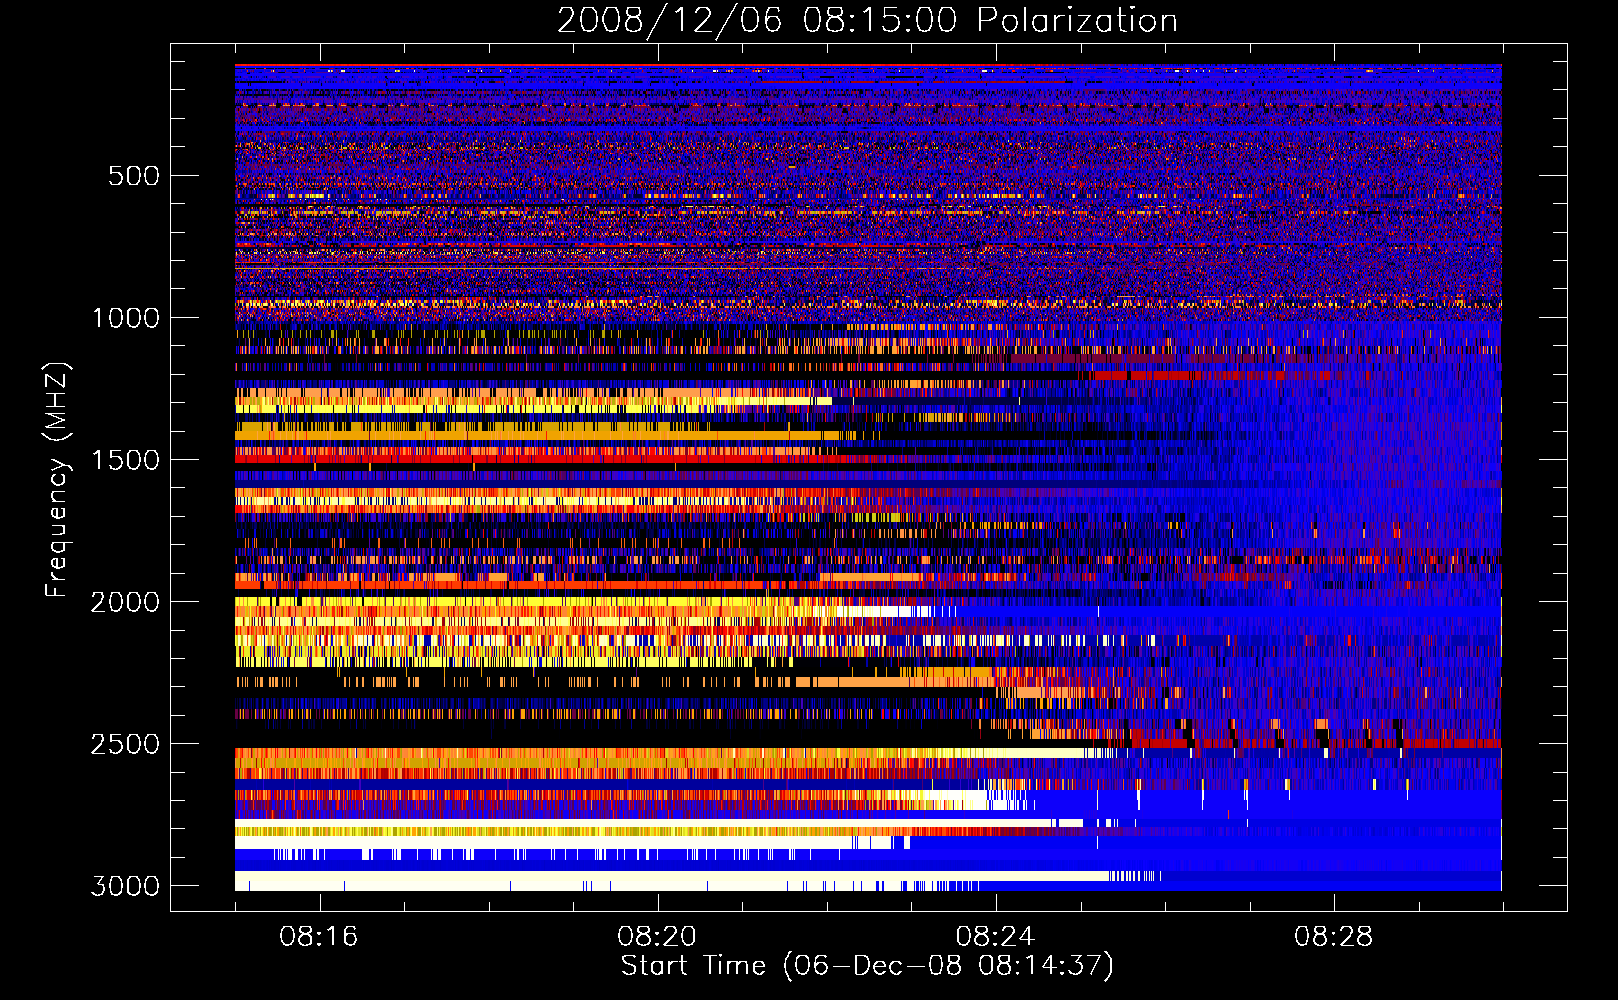This screenshot has width=1618, height=1000.
Task: Select the 1000 frequency axis label
Action: click(x=125, y=318)
